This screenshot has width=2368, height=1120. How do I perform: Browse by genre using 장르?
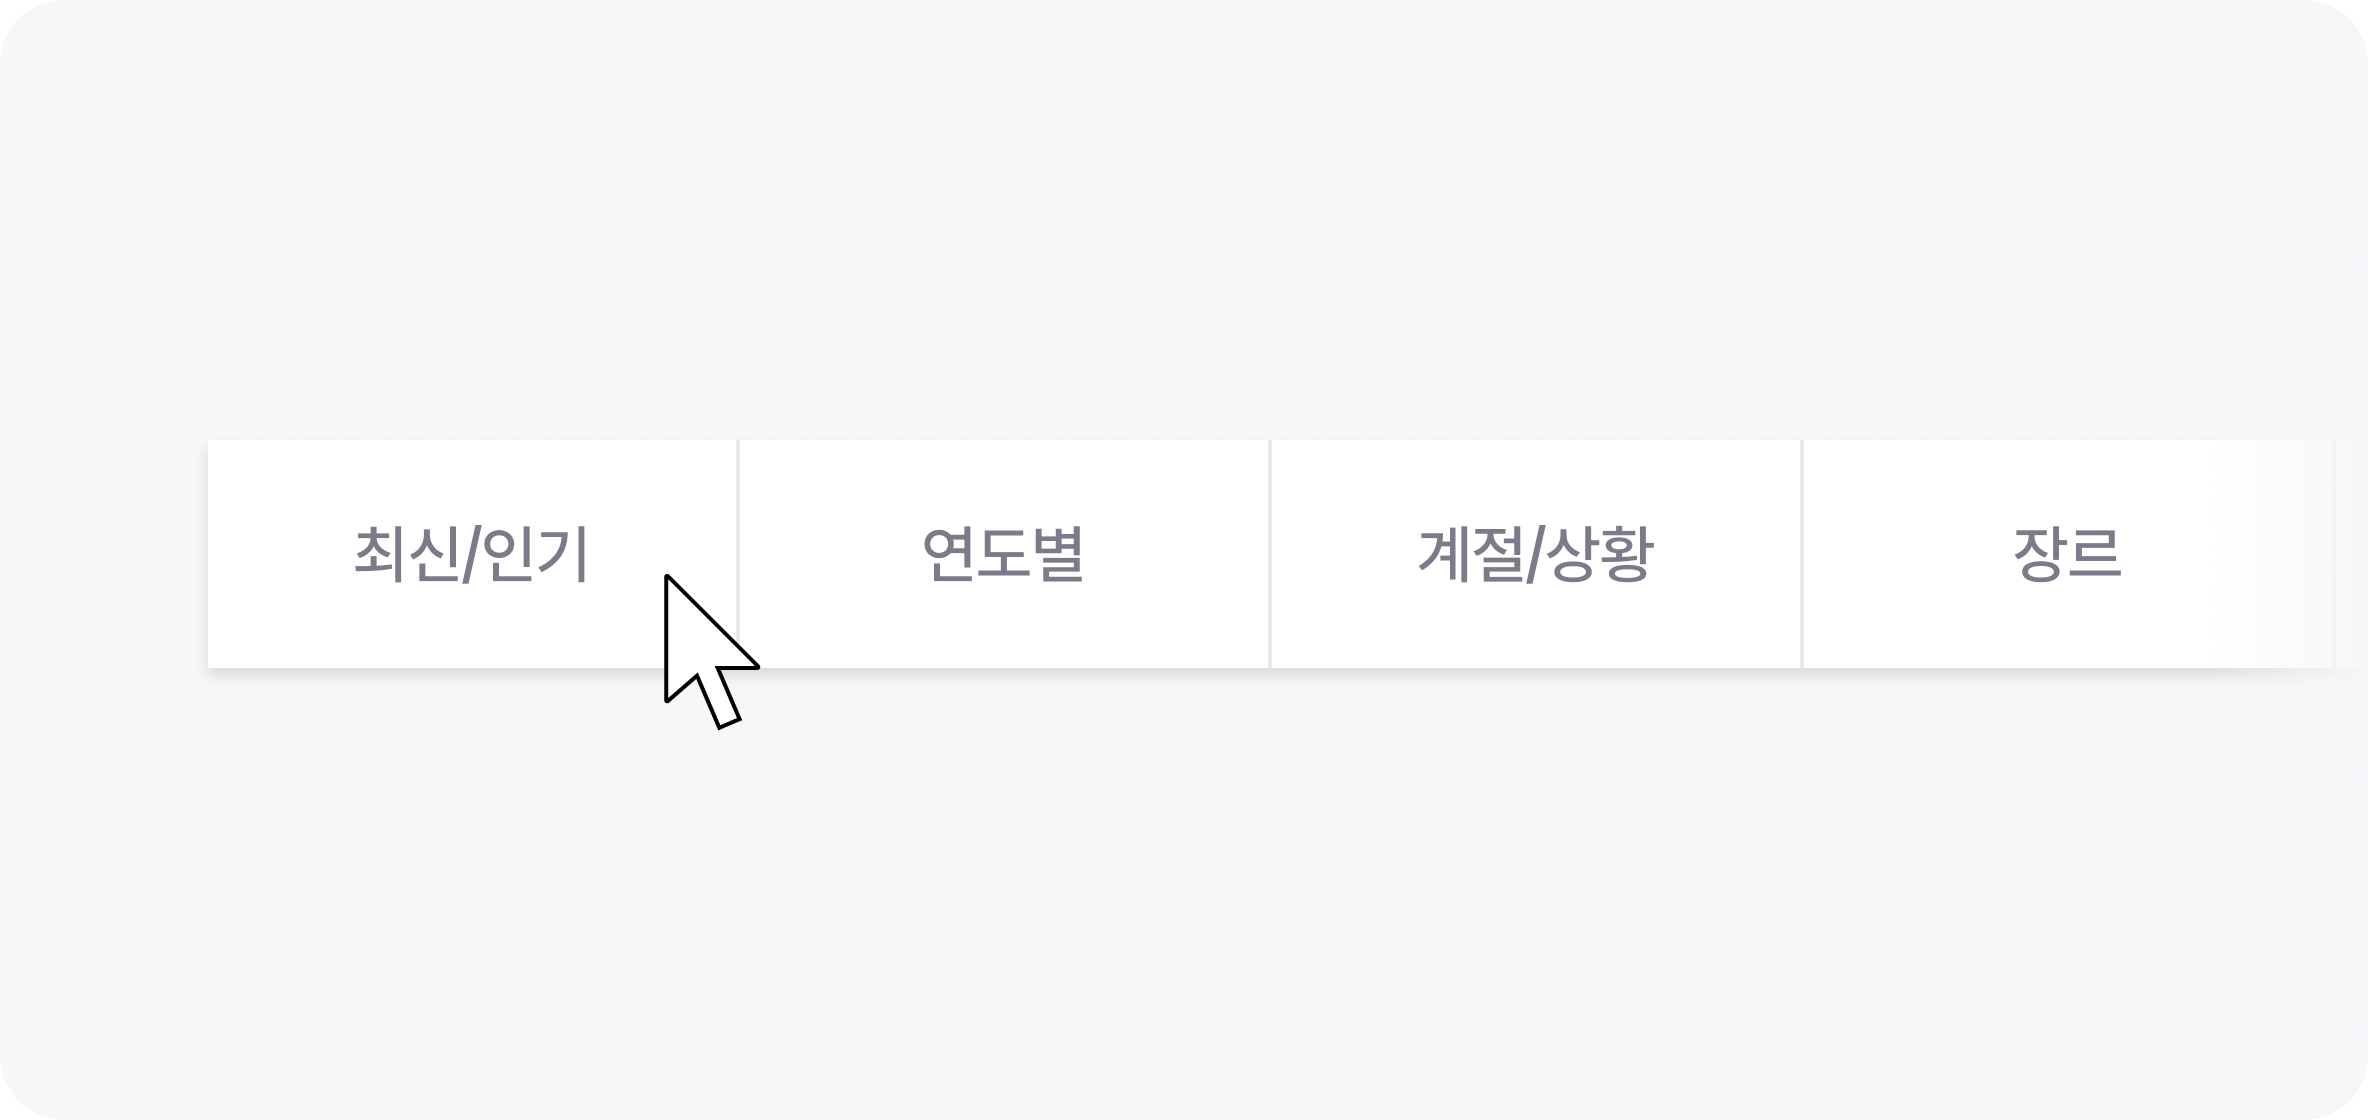click(x=2067, y=554)
